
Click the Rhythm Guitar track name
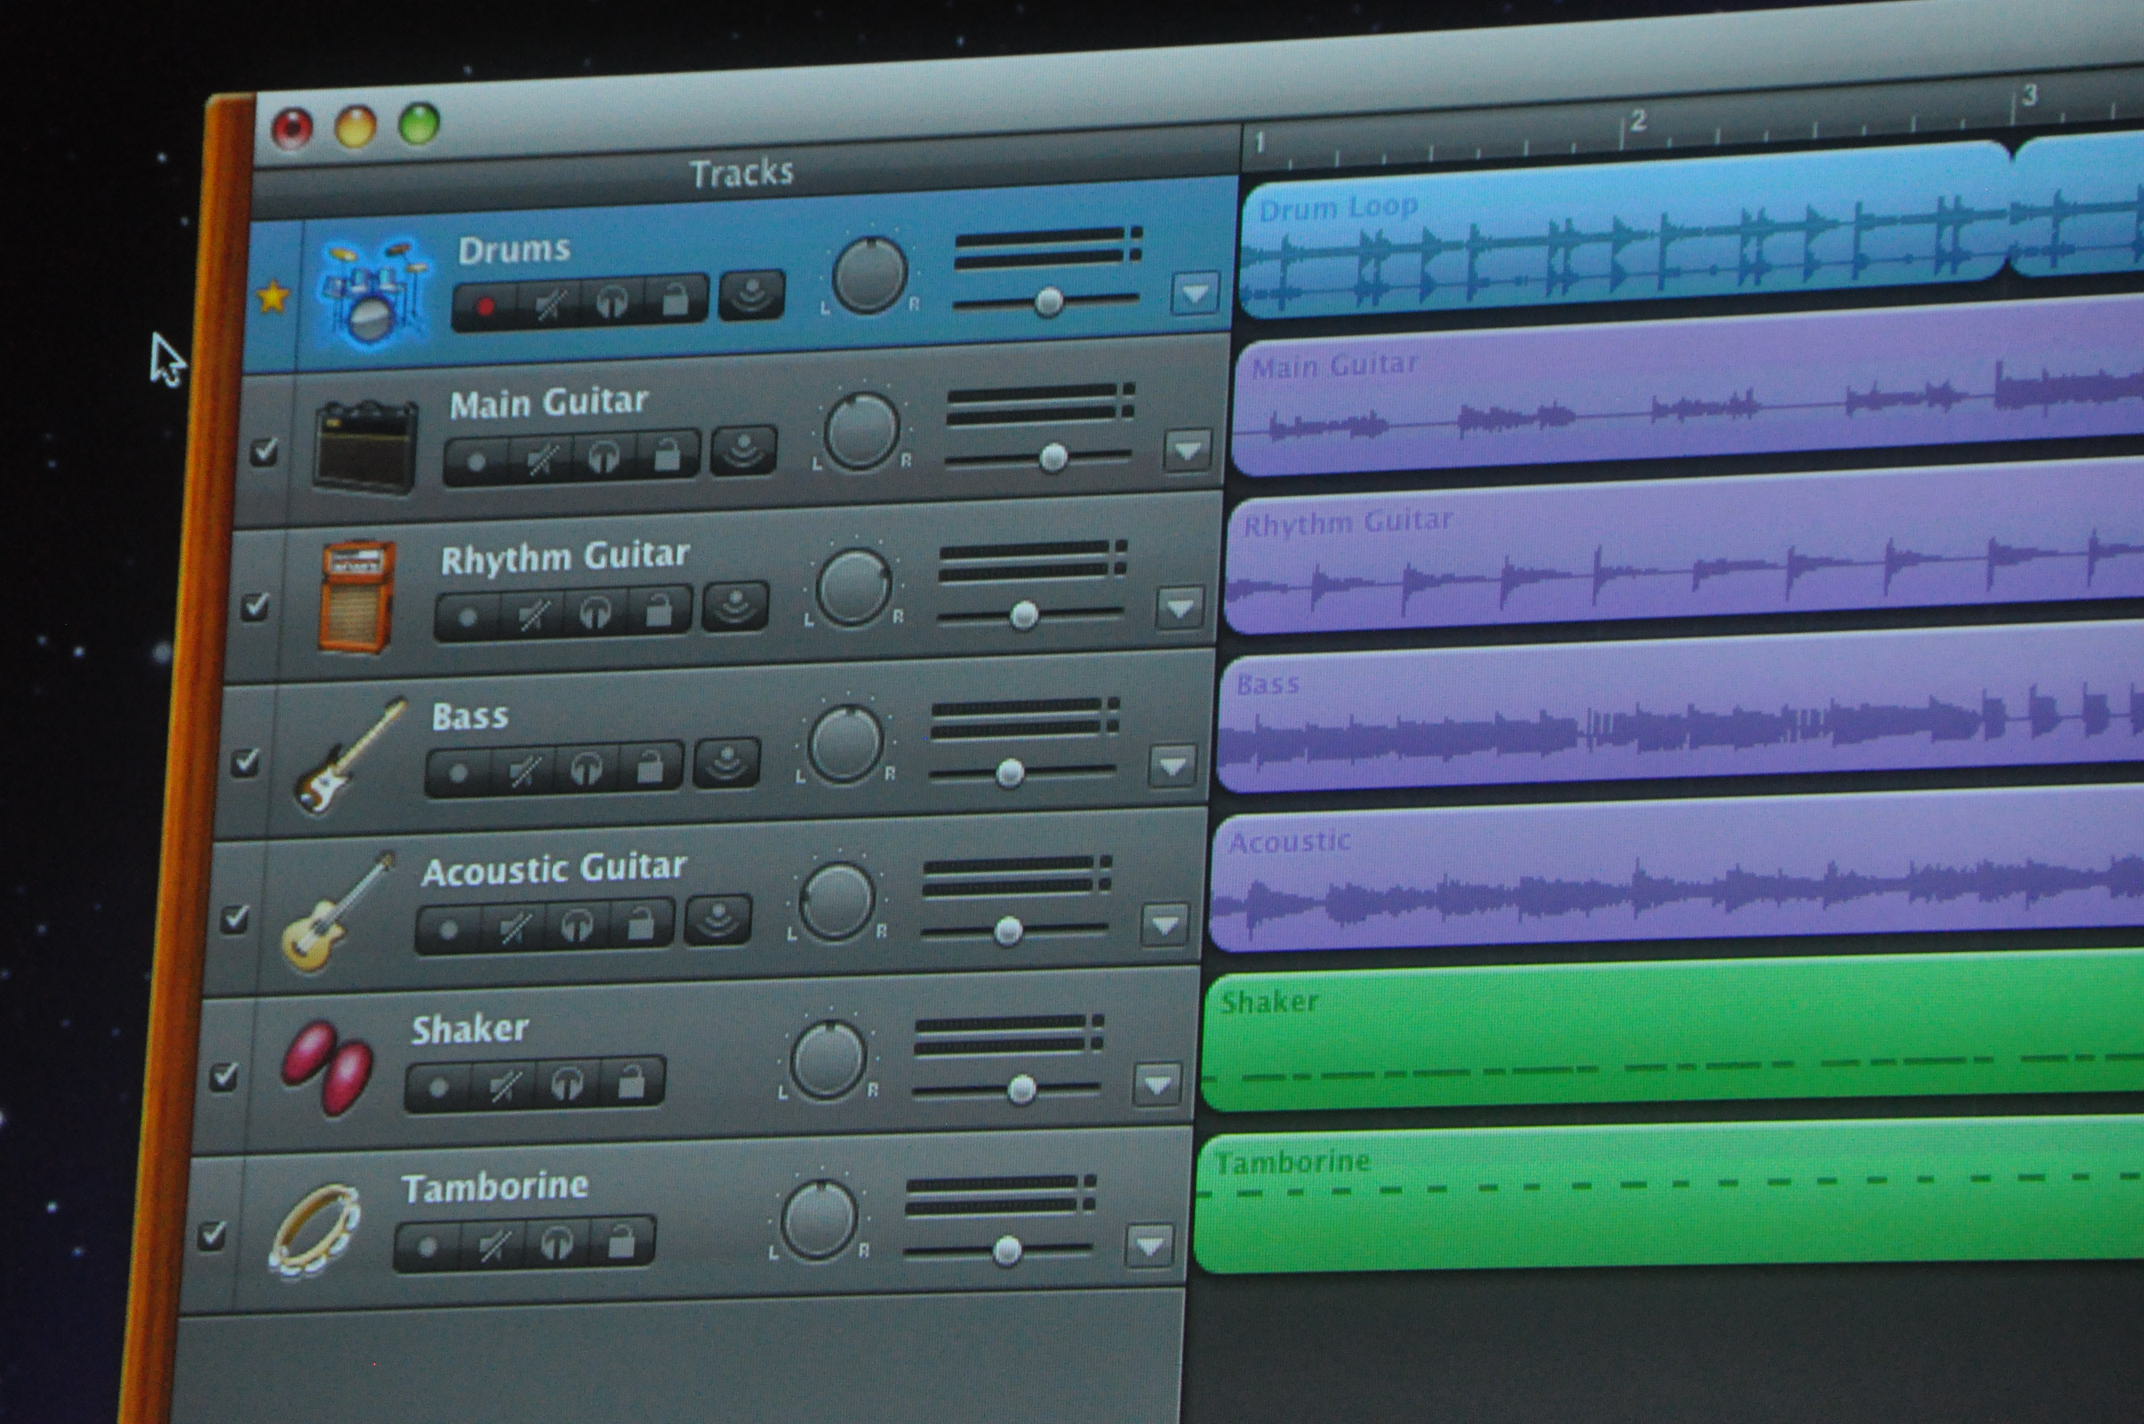coord(565,558)
